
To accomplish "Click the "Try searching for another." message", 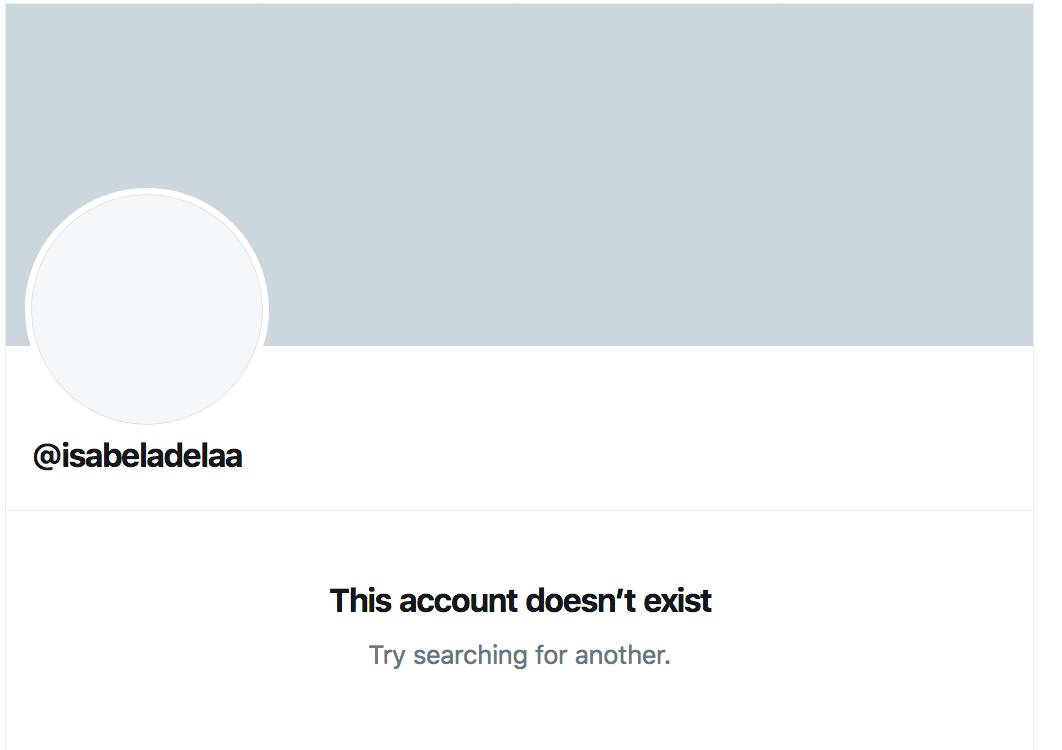I will click(519, 656).
